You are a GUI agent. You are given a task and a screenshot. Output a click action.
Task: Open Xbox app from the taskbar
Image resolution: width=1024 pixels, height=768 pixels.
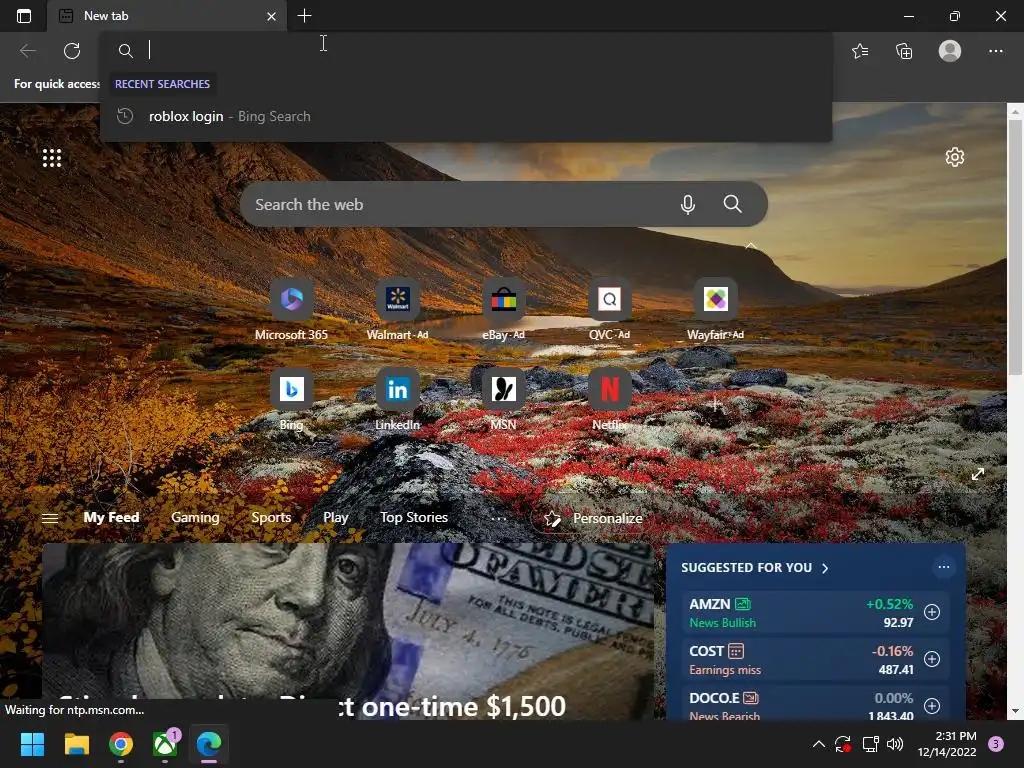pyautogui.click(x=165, y=744)
